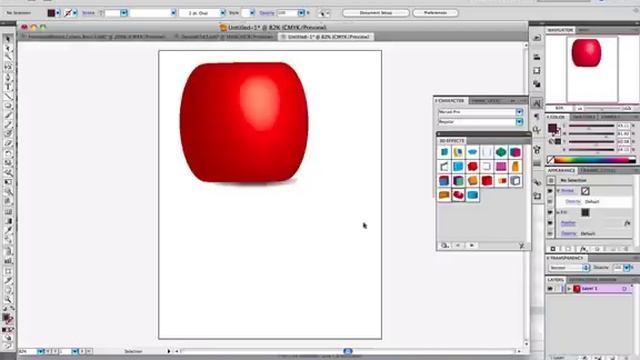
Task: Switch to the 3D Effects tab
Action: tap(451, 140)
